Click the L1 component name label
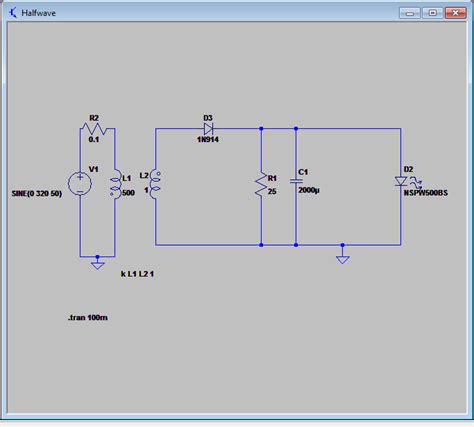The image size is (474, 427). coord(127,178)
